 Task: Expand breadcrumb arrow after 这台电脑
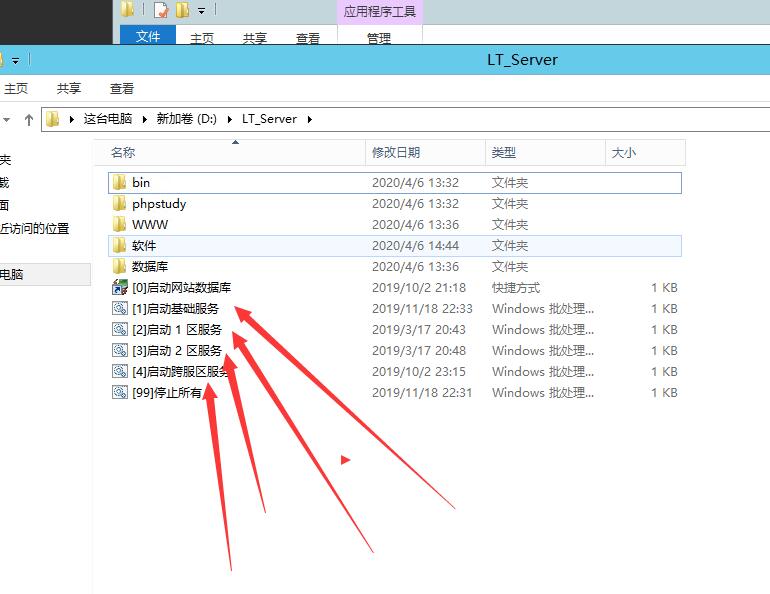tap(144, 119)
